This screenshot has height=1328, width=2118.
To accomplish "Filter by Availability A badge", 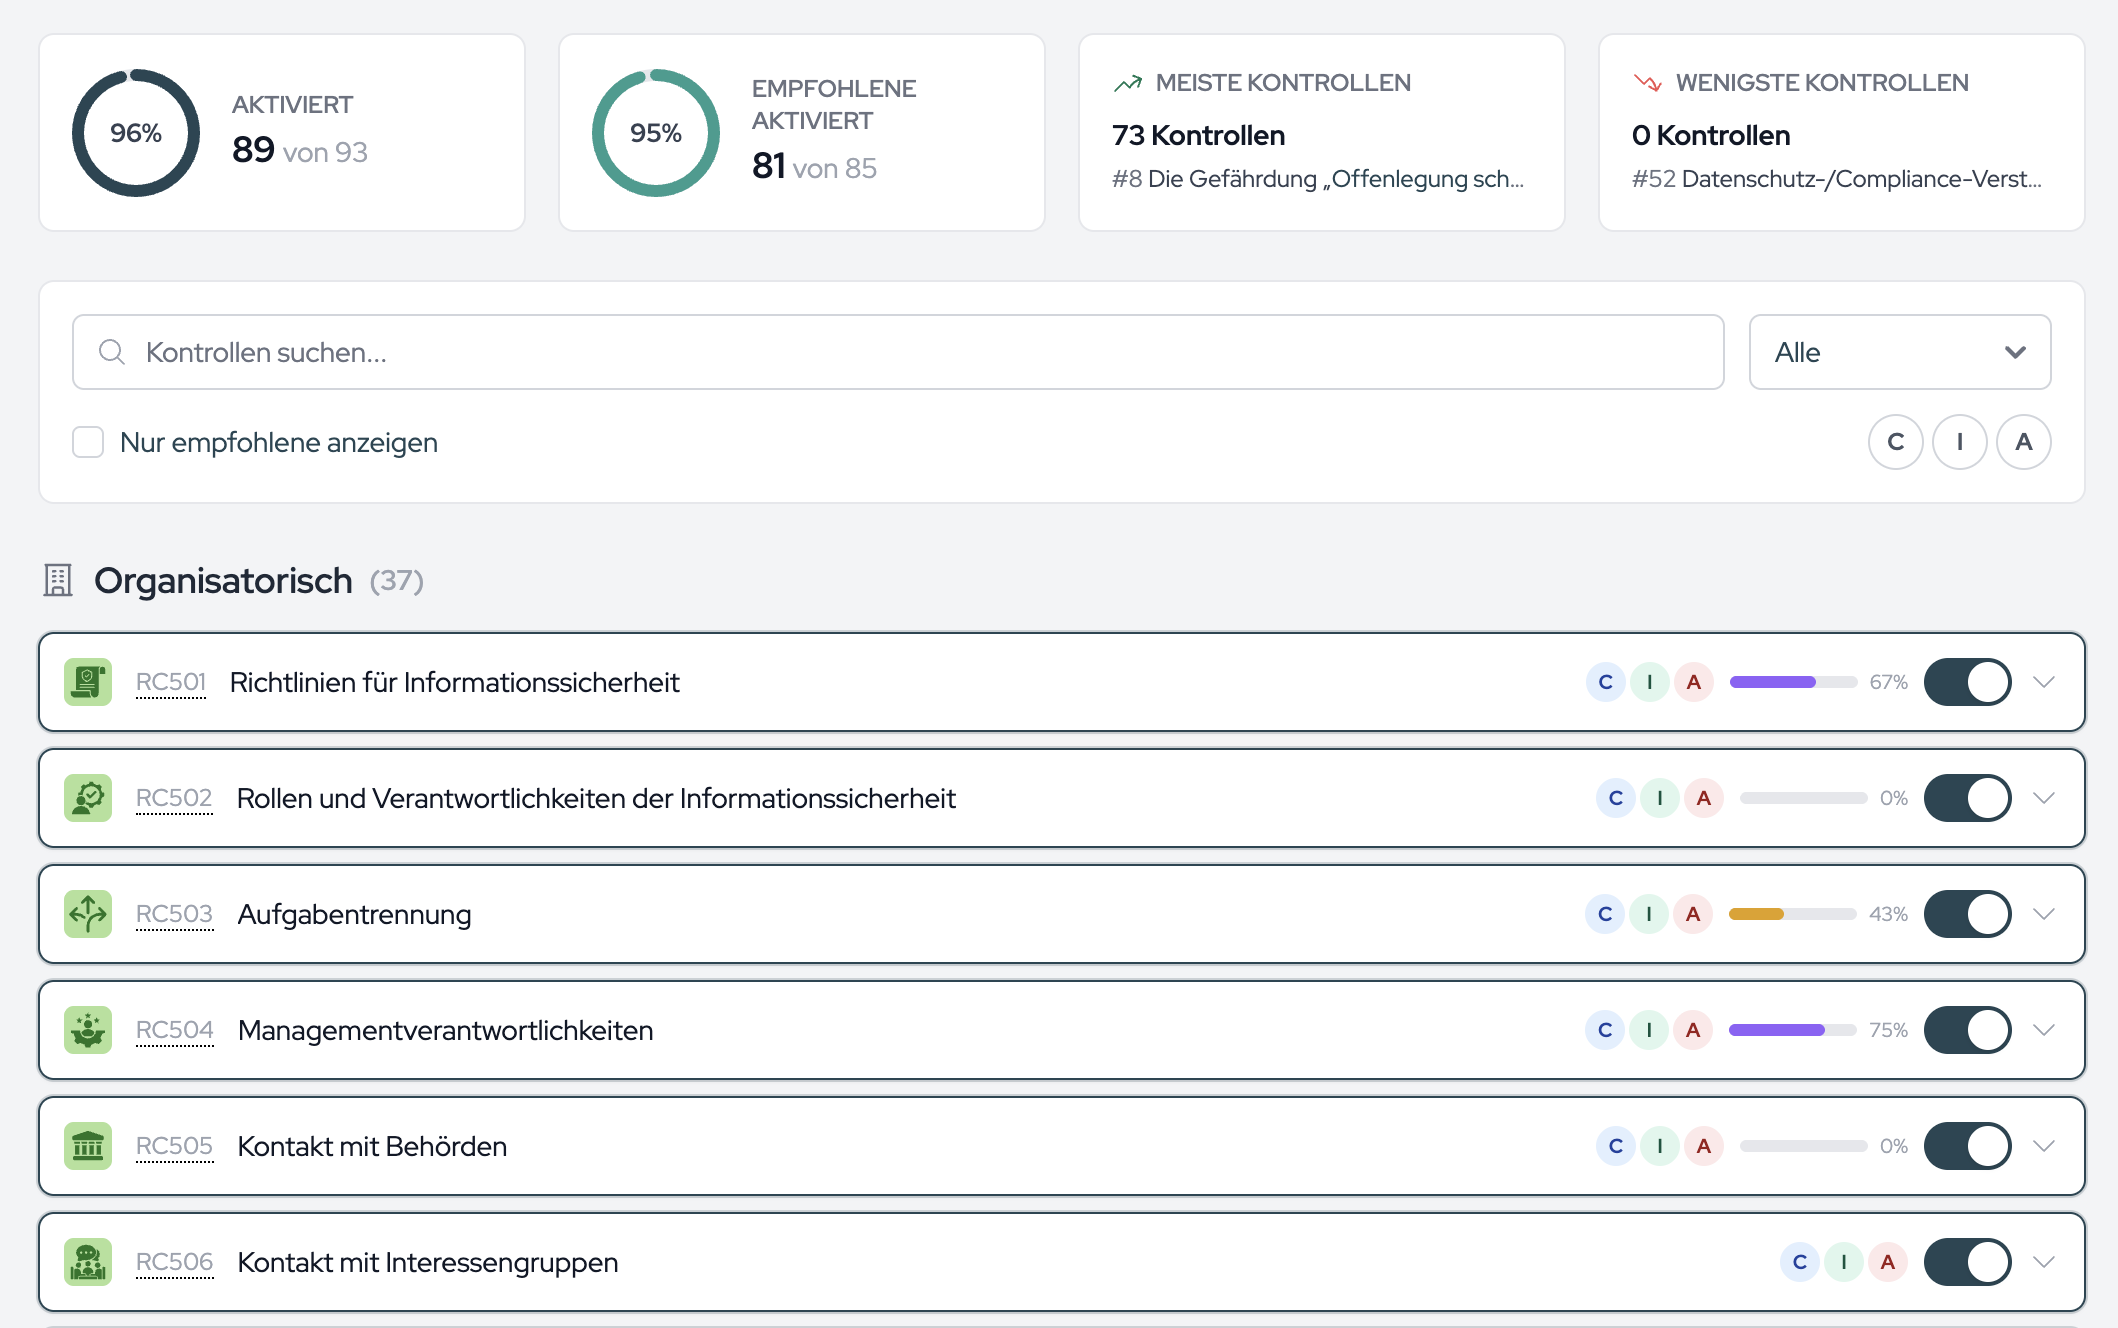I will tap(2024, 442).
